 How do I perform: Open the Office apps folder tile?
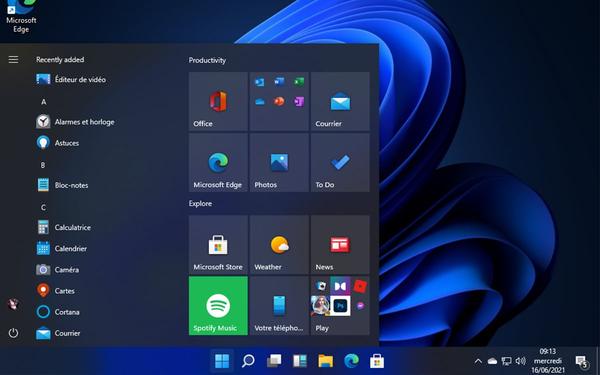279,101
